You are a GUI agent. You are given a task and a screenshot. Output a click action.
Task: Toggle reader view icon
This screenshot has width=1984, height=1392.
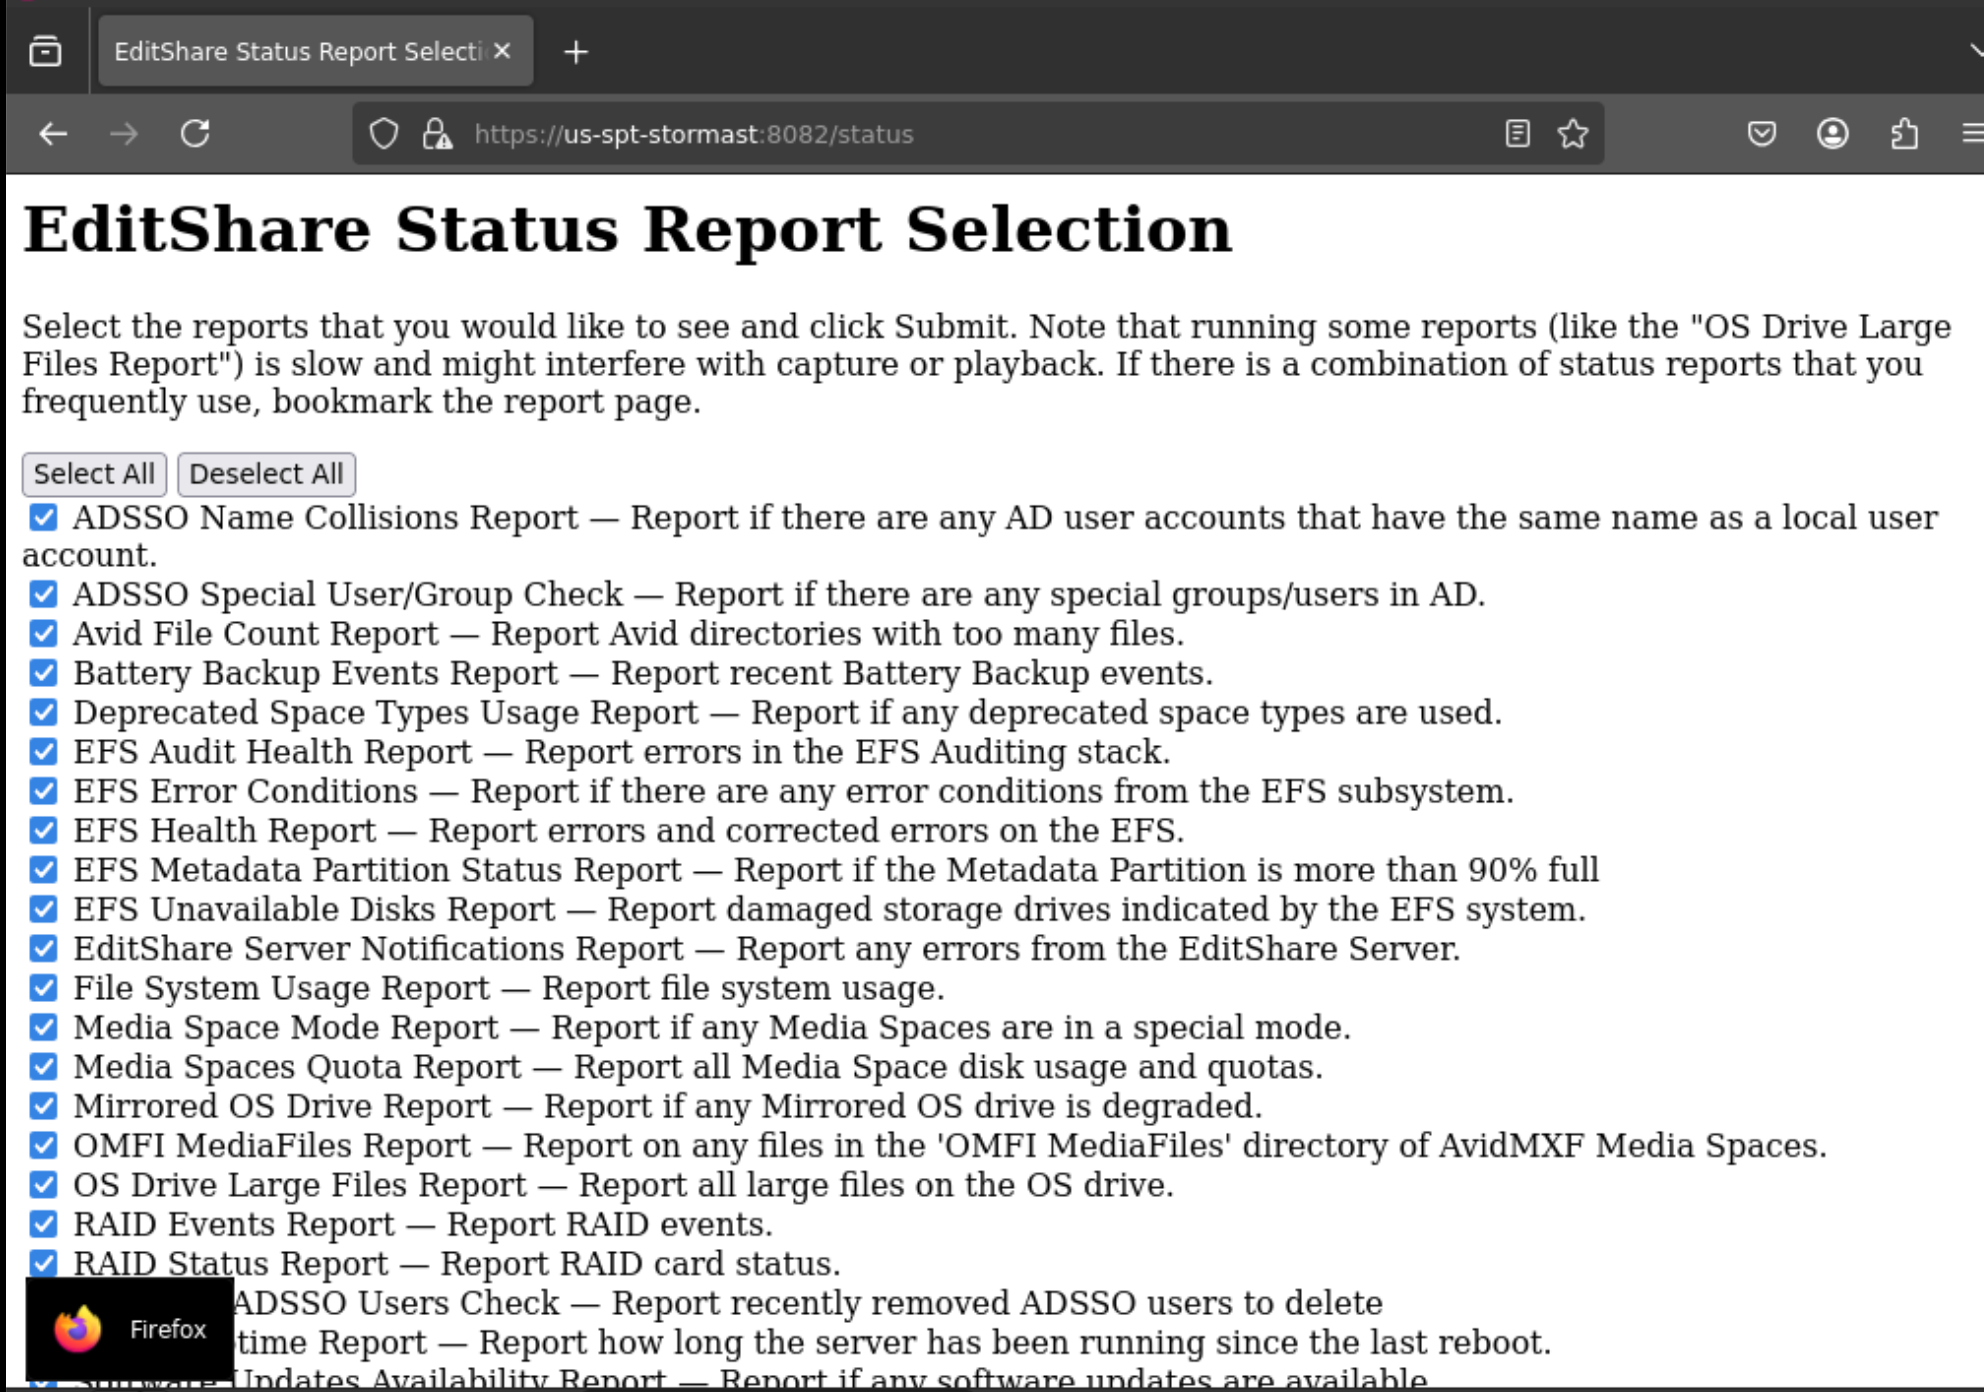[1517, 134]
